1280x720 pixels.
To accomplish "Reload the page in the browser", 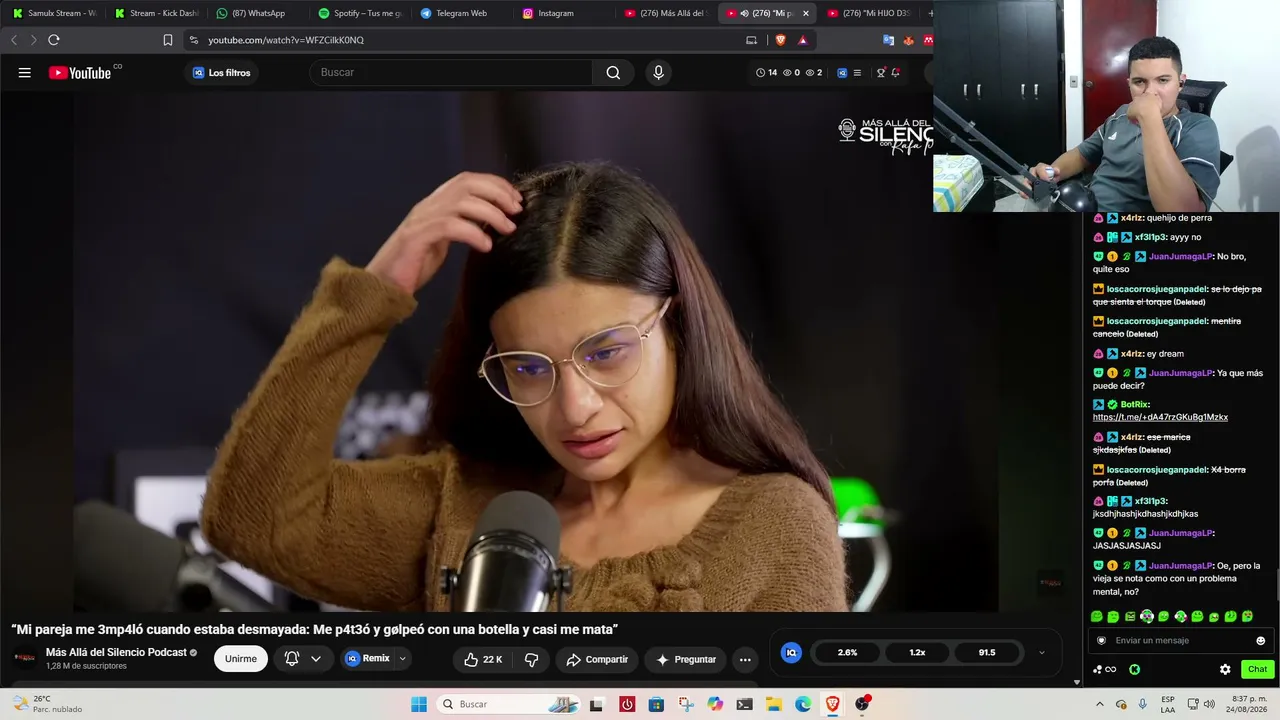I will coord(54,40).
